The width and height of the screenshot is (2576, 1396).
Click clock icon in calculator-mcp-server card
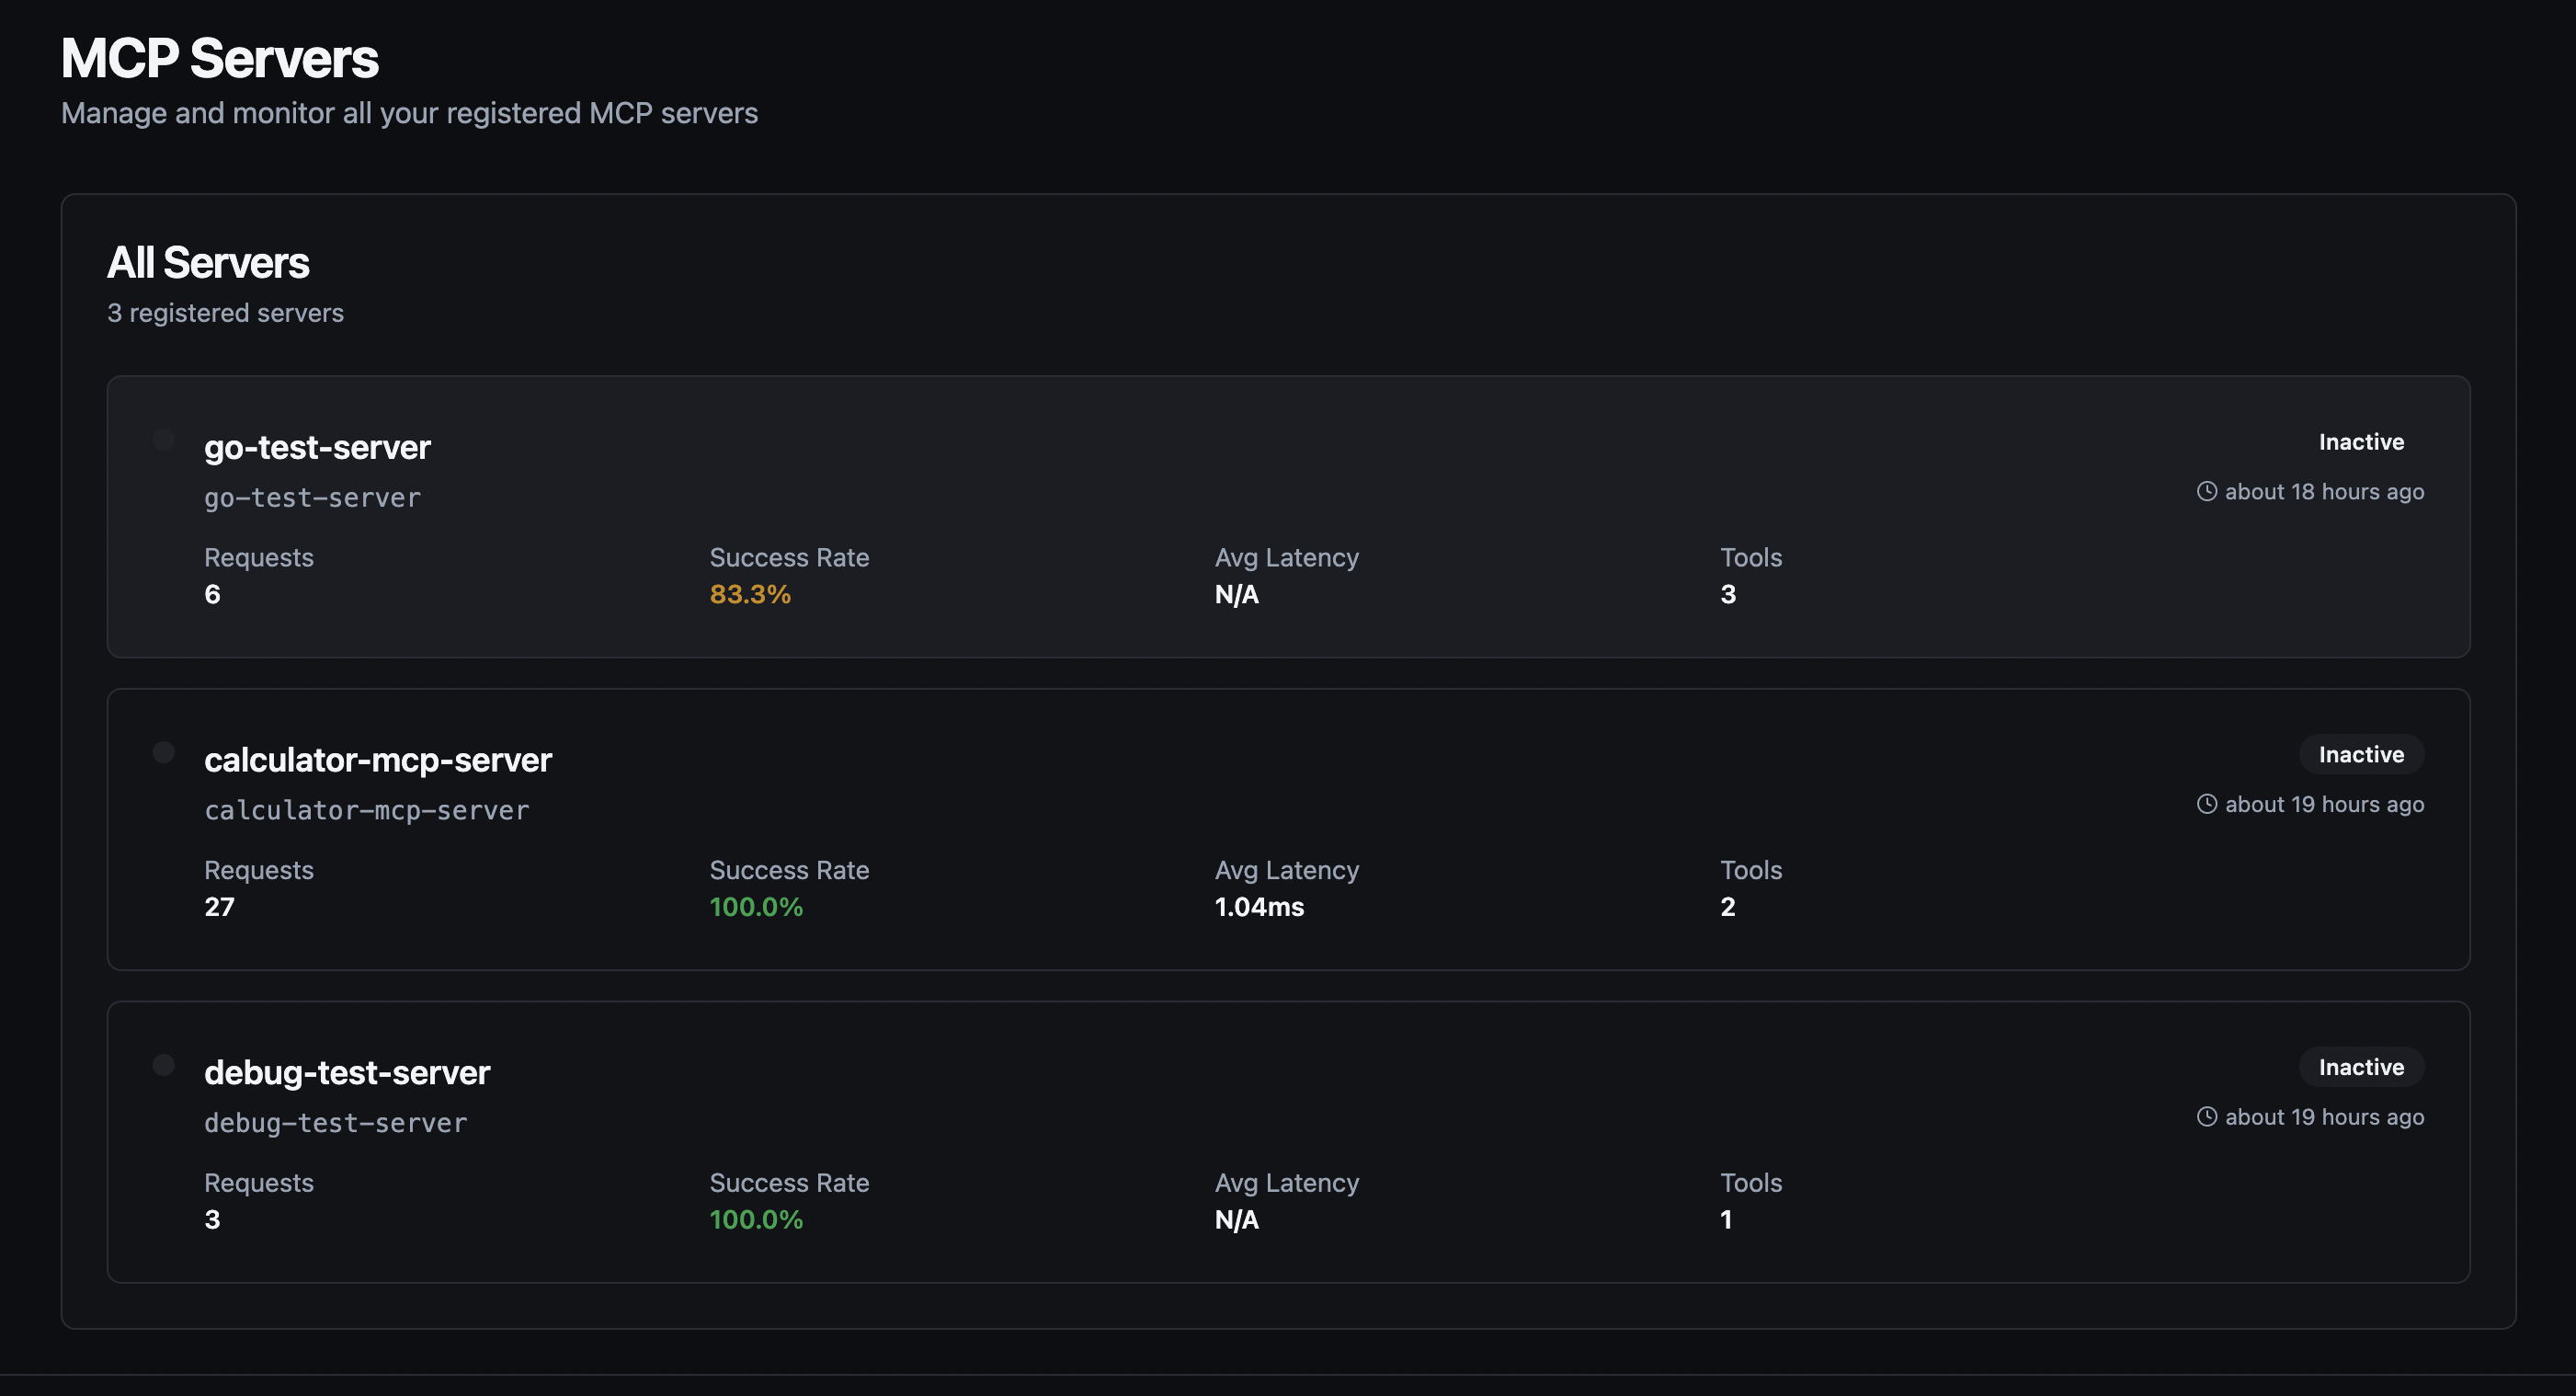point(2206,804)
